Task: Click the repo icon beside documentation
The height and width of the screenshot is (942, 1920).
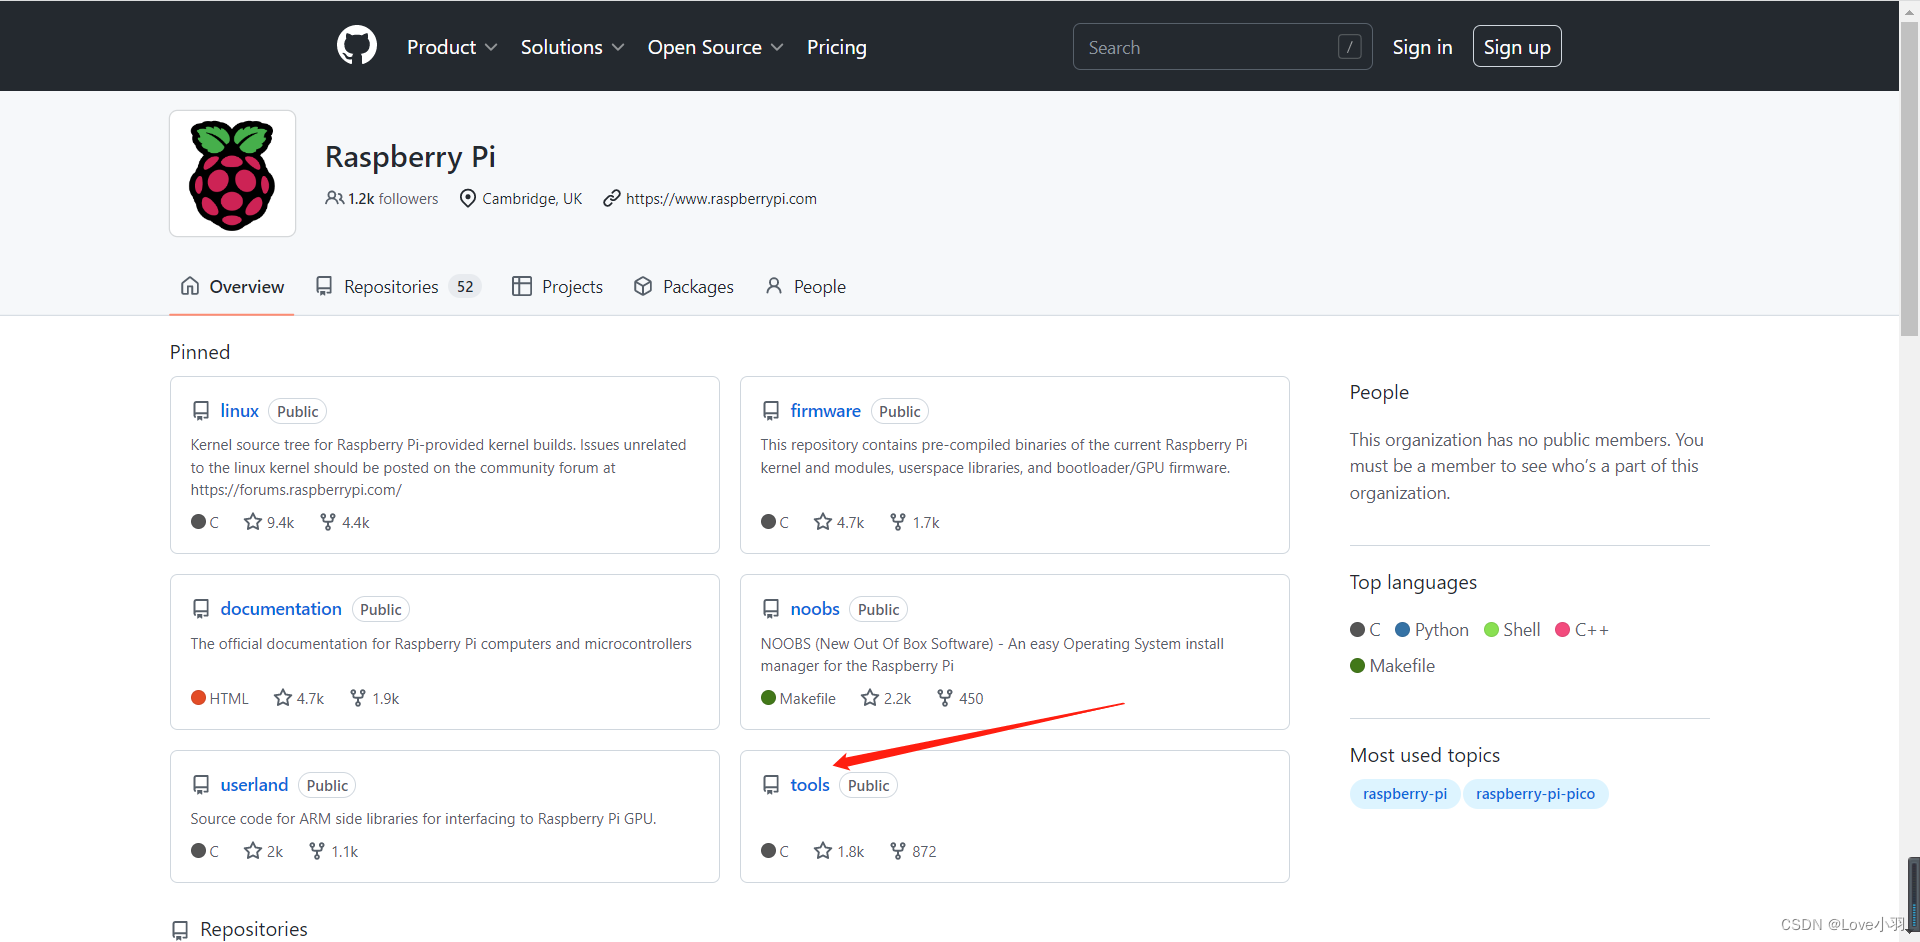Action: point(201,609)
